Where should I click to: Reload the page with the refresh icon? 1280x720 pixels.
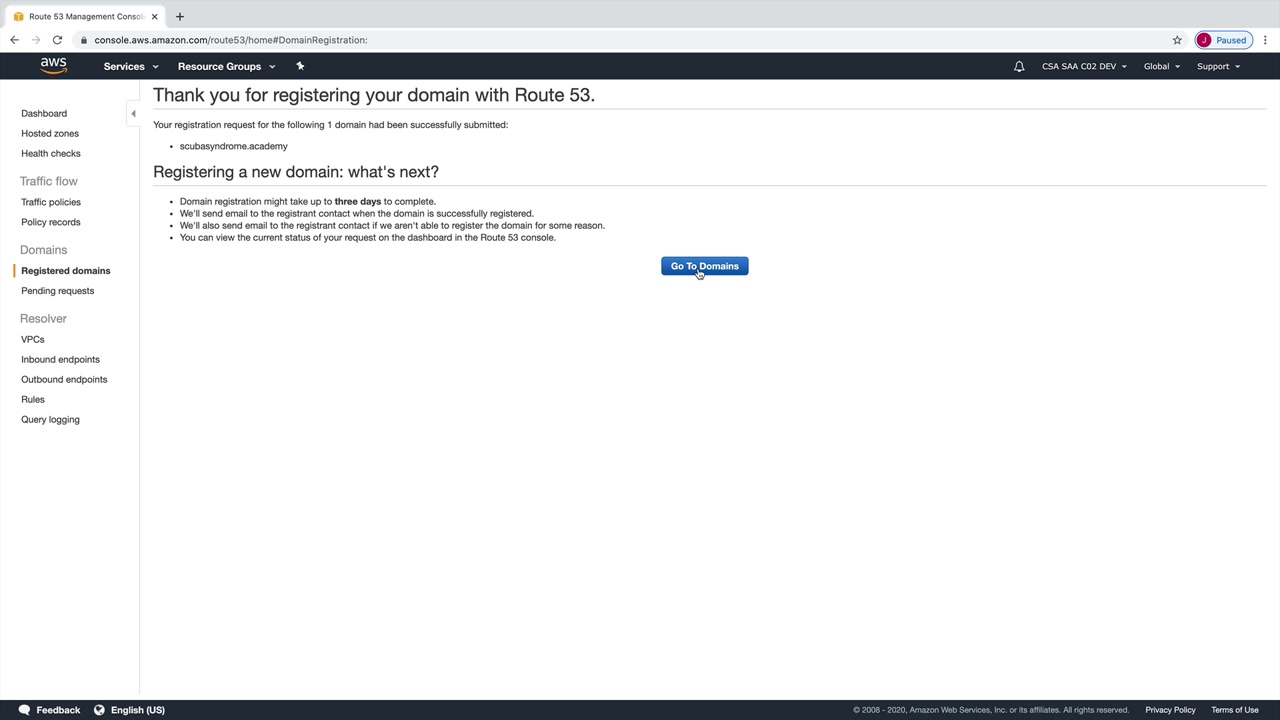[x=57, y=40]
